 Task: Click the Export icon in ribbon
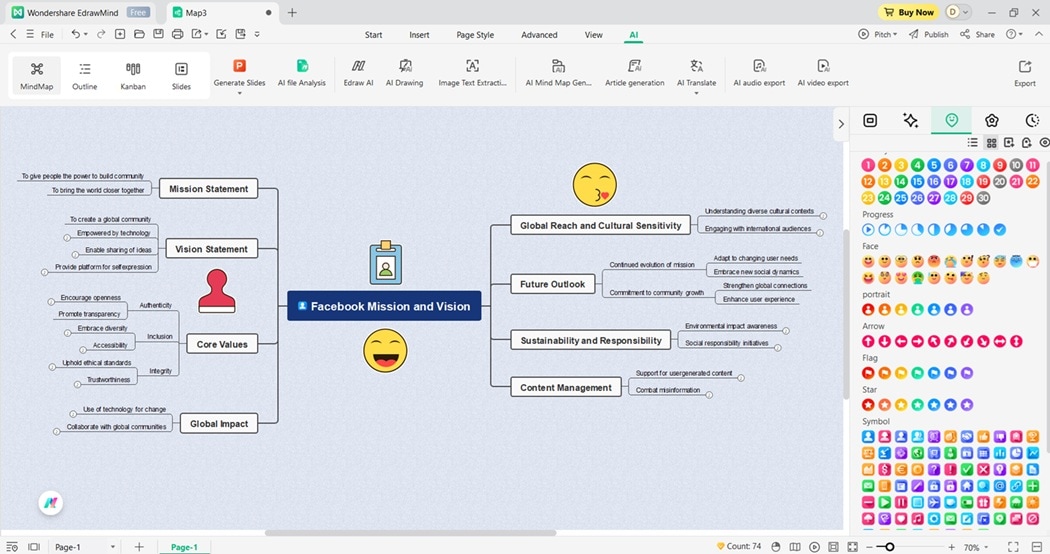pyautogui.click(x=1025, y=66)
